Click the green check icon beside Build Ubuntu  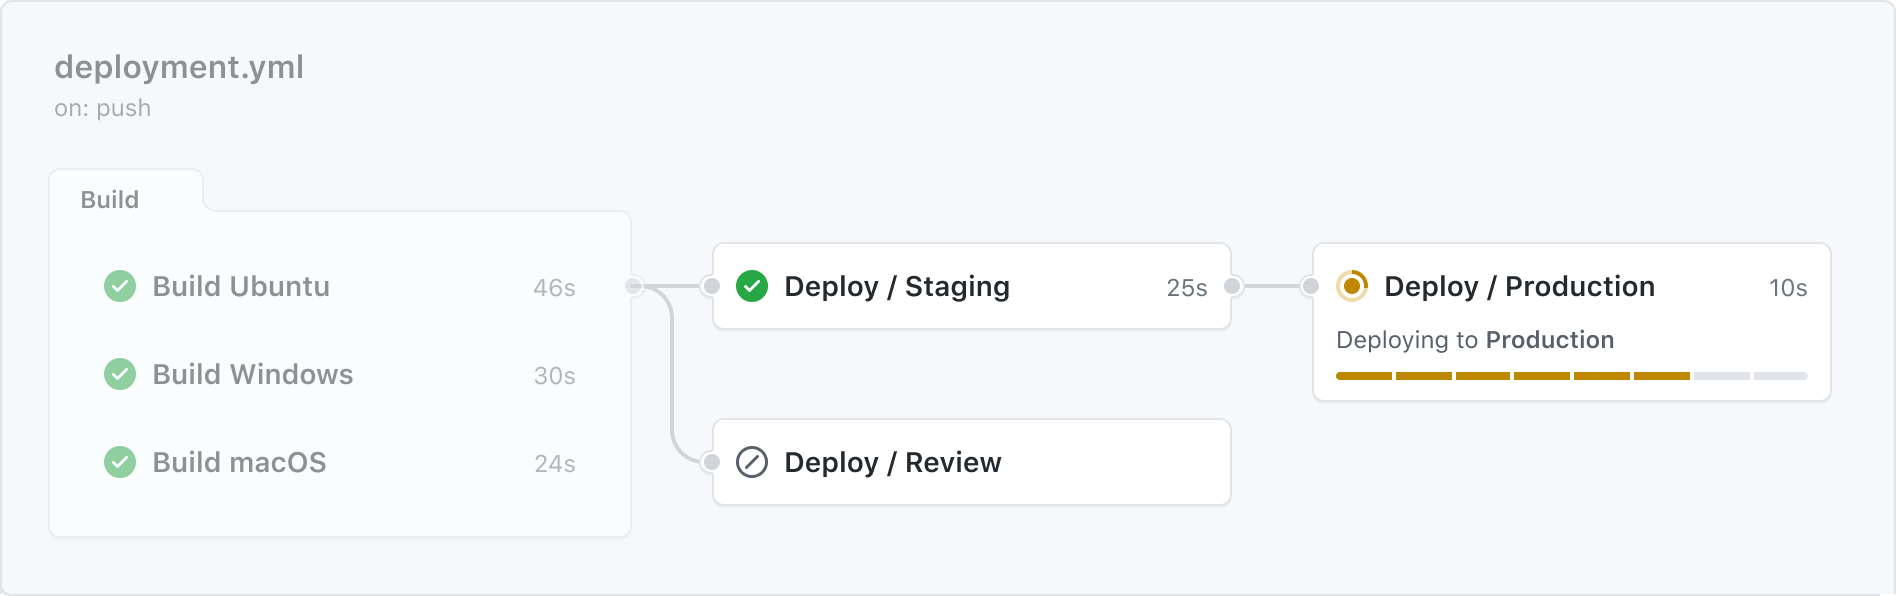tap(120, 286)
